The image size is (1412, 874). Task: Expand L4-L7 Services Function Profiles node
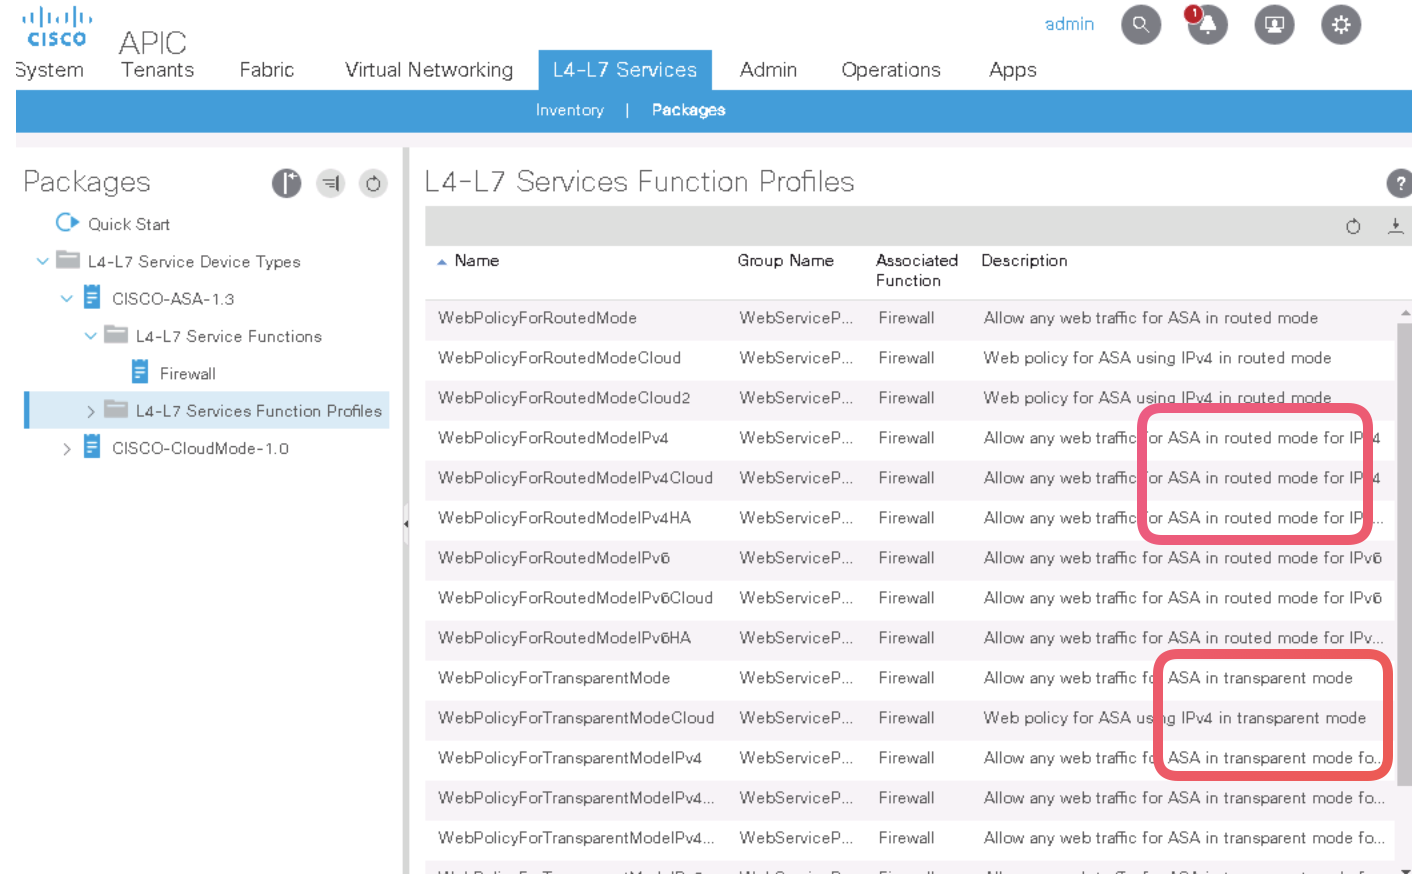(x=90, y=411)
